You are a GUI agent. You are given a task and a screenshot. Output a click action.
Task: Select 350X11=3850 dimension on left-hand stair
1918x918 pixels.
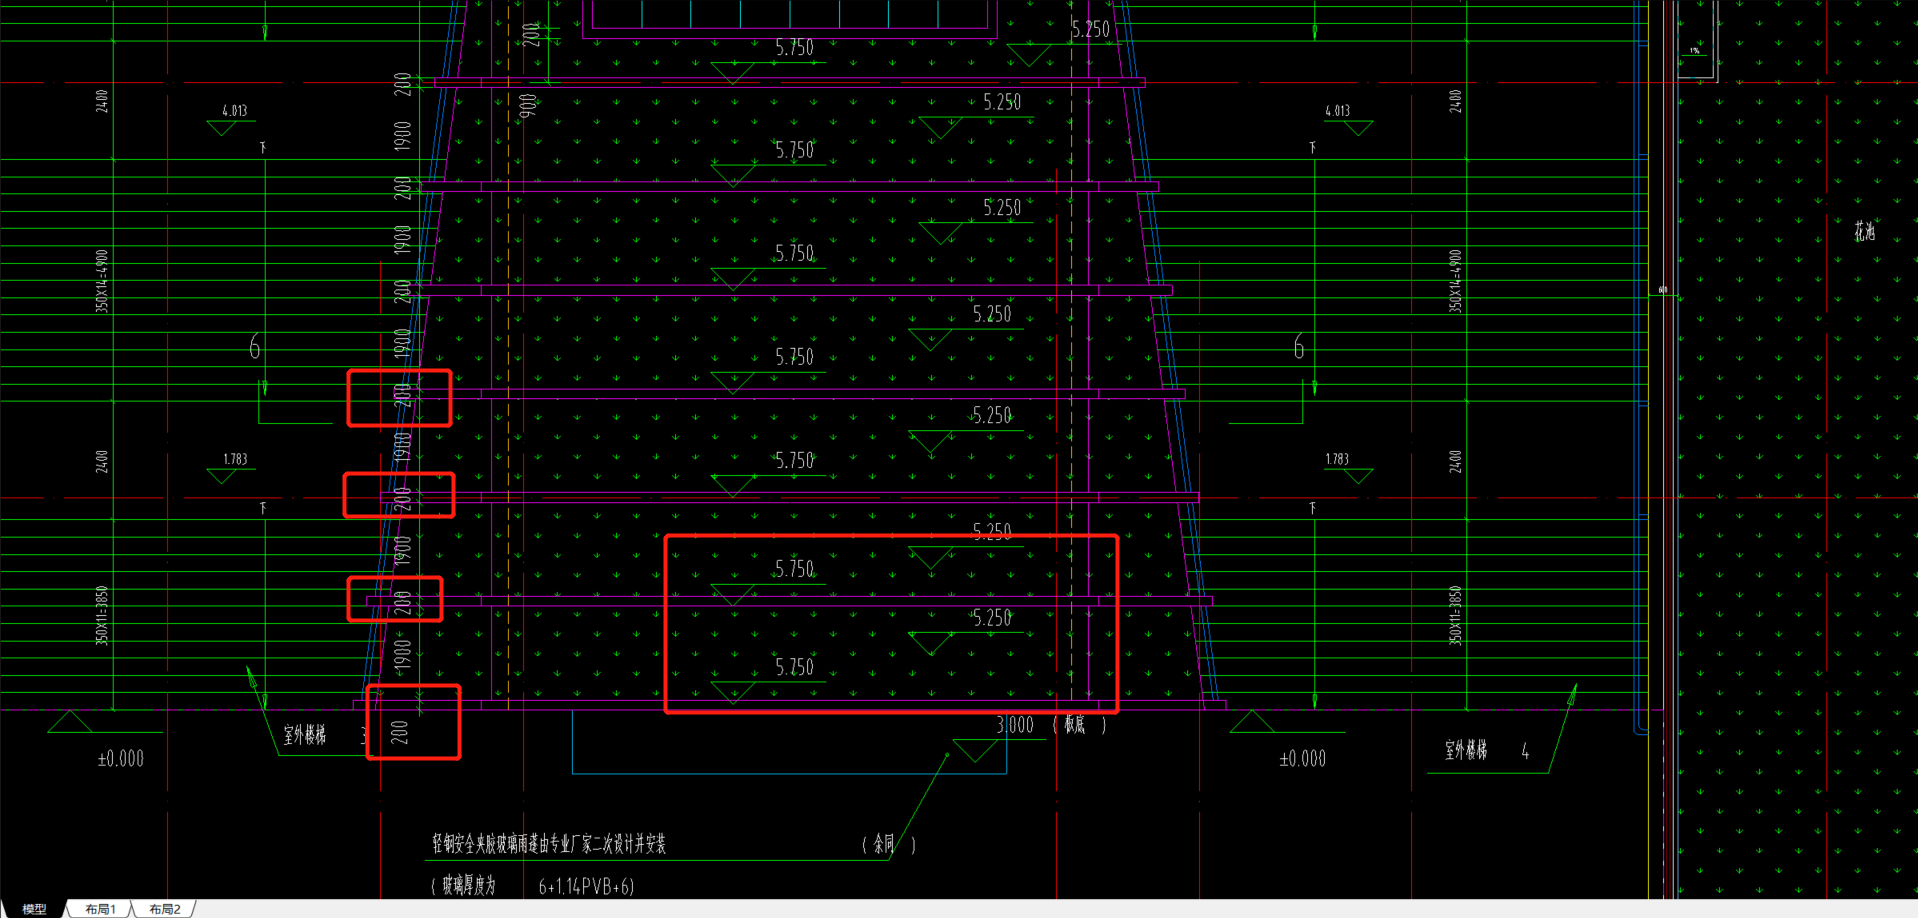click(102, 615)
